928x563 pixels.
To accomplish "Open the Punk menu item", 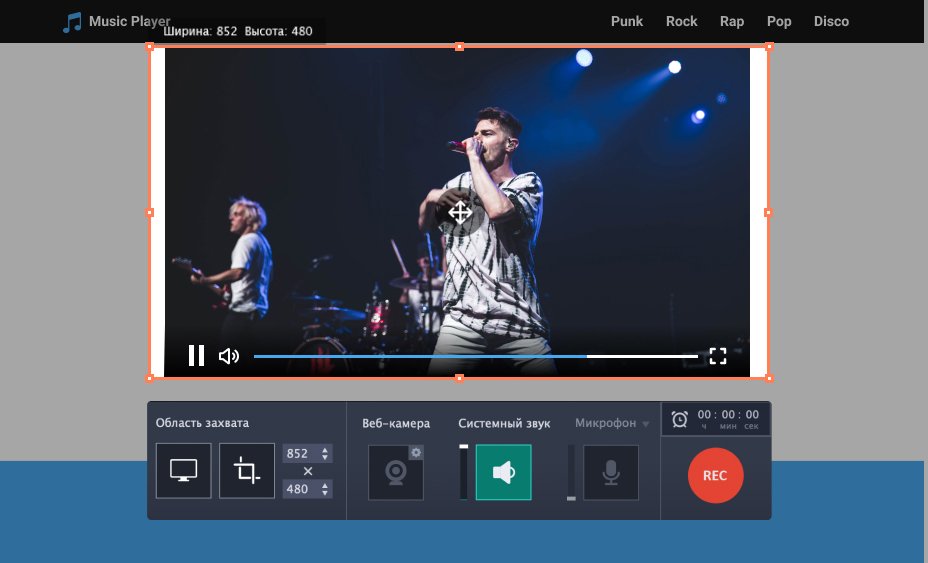I will (627, 21).
